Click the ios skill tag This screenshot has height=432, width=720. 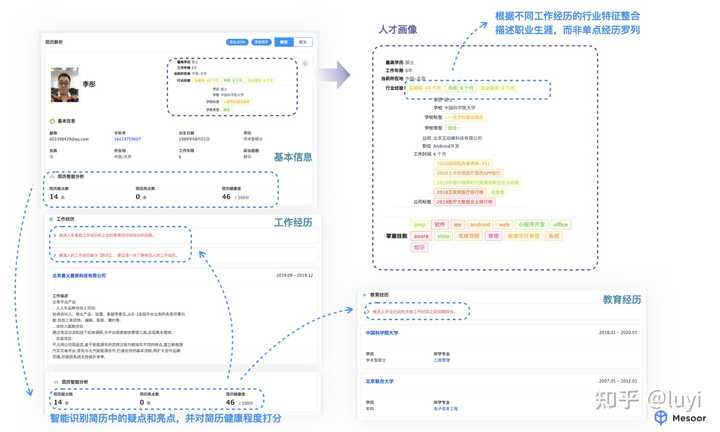tap(457, 224)
